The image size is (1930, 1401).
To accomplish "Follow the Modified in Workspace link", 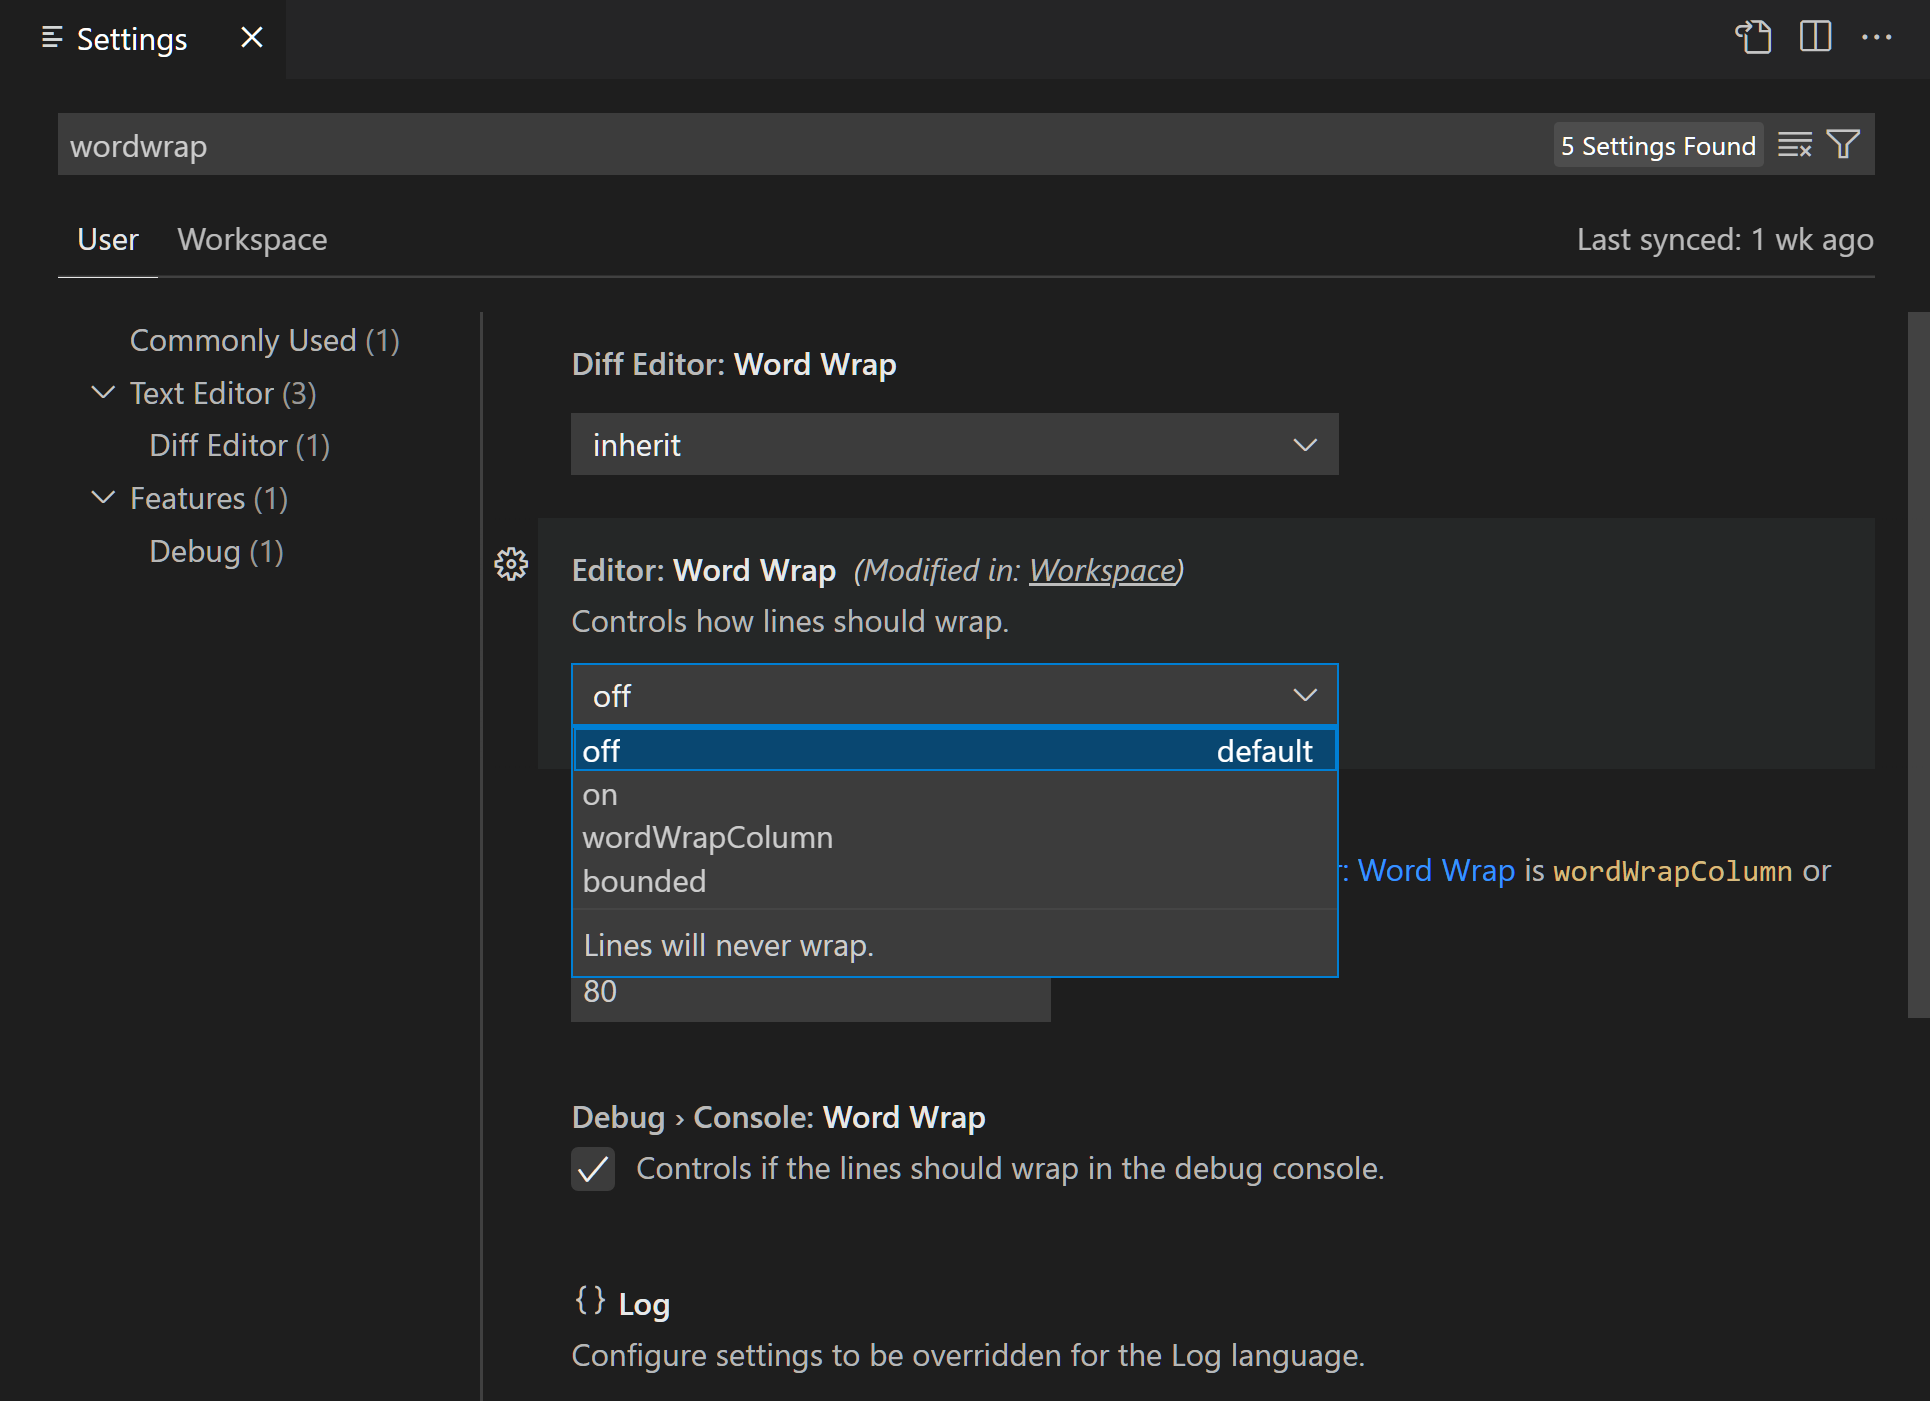I will click(x=1102, y=570).
